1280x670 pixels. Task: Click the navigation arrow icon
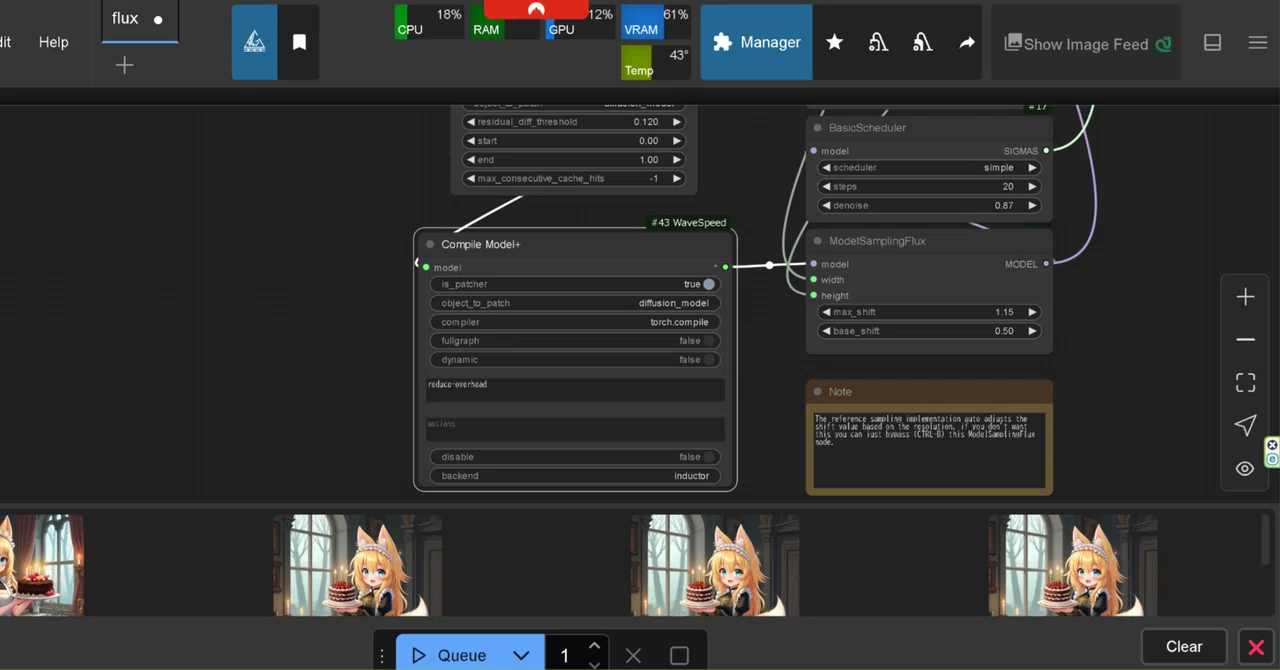coord(1245,426)
